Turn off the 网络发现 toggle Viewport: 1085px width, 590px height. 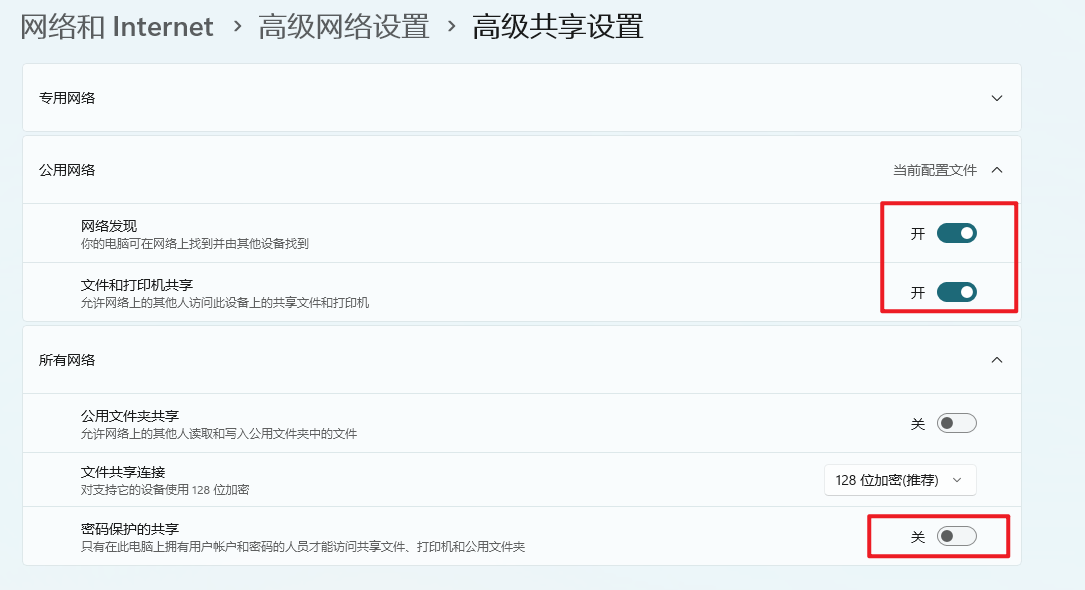pos(956,233)
